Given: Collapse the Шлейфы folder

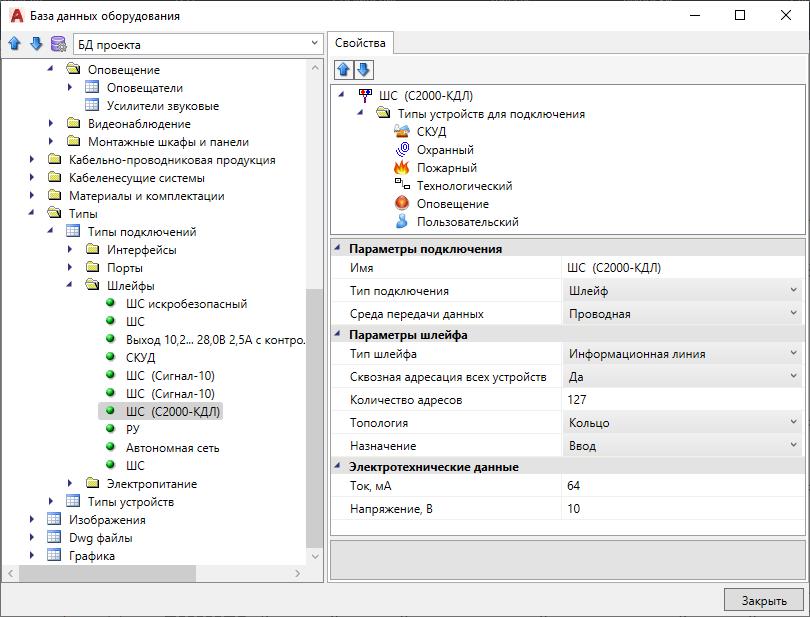Looking at the screenshot, I should coord(70,286).
